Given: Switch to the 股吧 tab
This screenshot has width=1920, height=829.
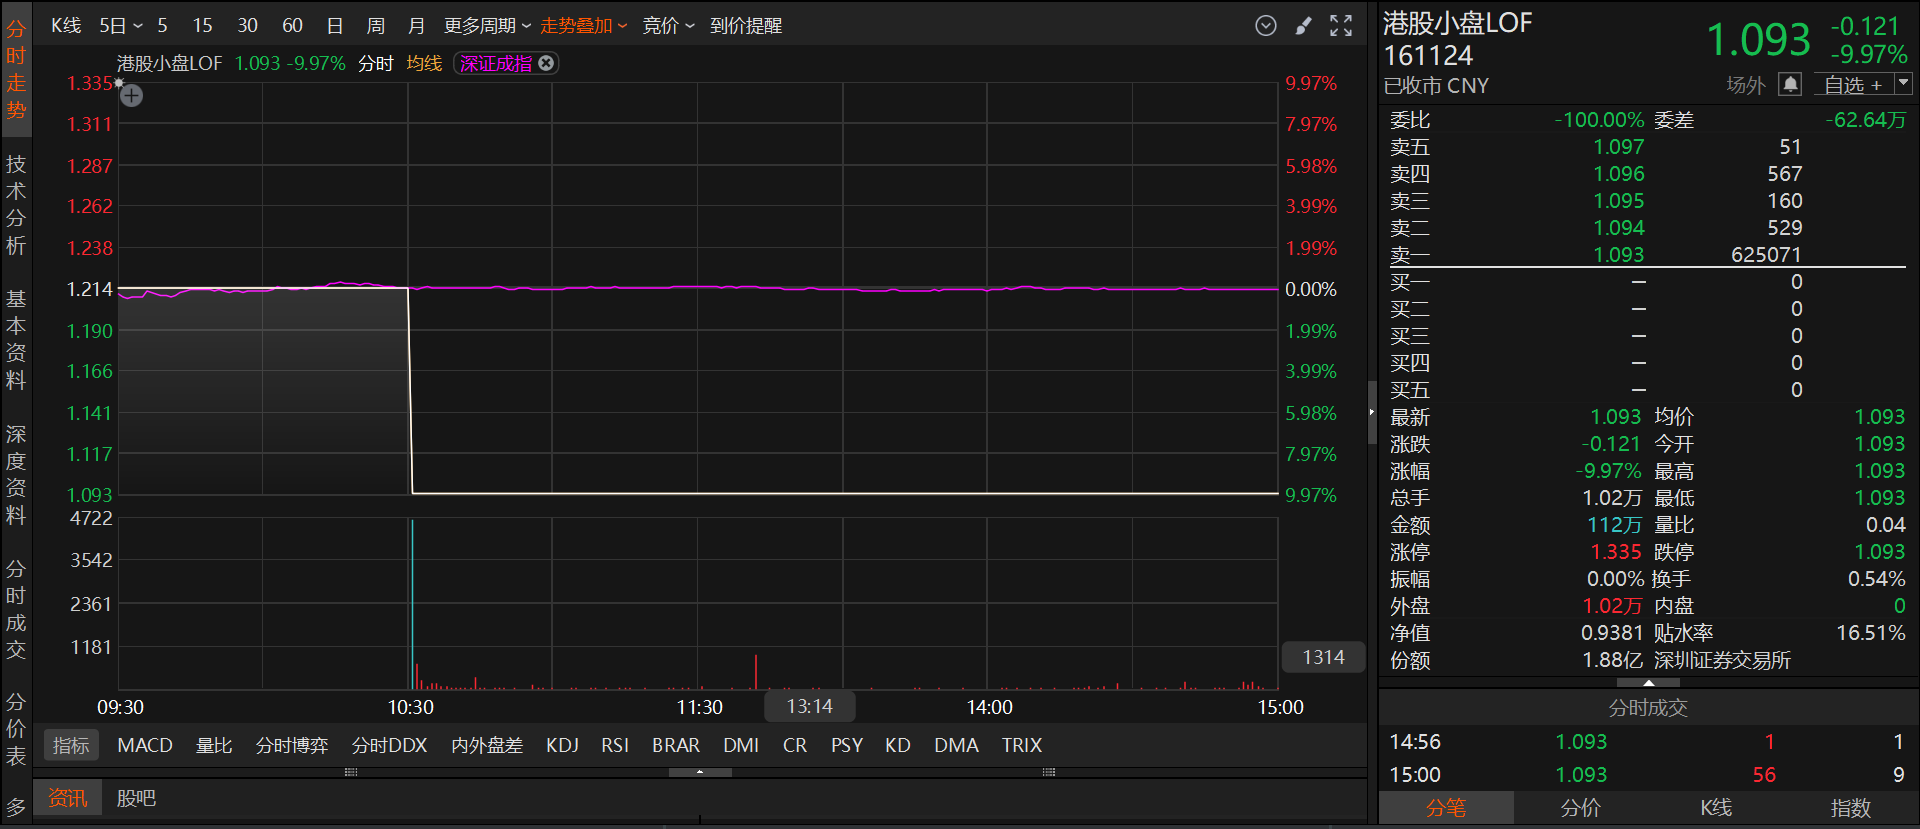Looking at the screenshot, I should 136,798.
